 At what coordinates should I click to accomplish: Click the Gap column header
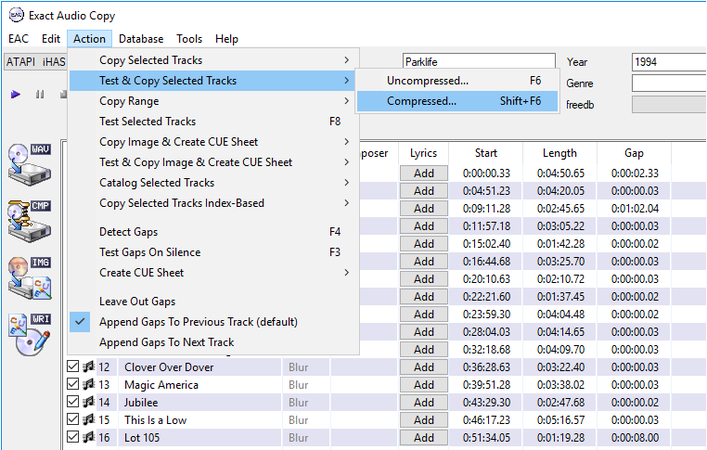634,153
